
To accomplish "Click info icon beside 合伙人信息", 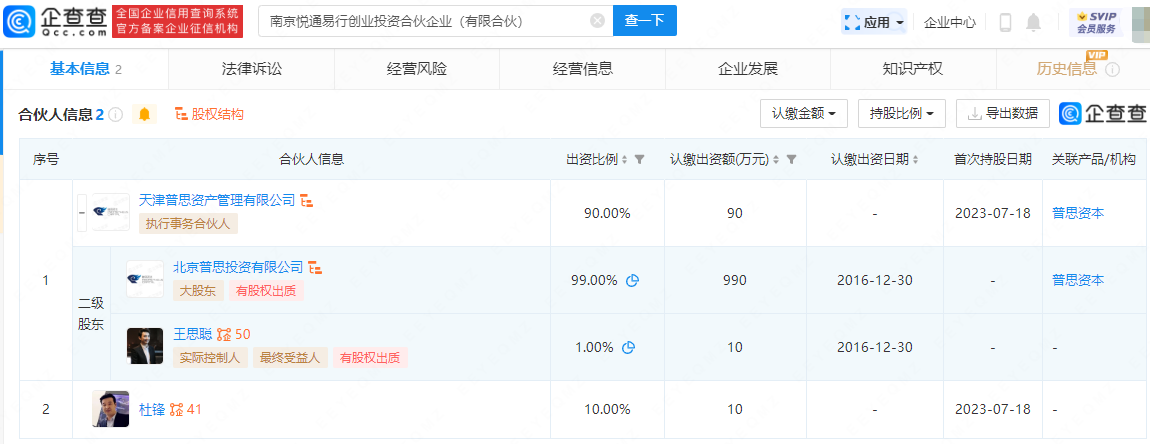I will point(115,114).
